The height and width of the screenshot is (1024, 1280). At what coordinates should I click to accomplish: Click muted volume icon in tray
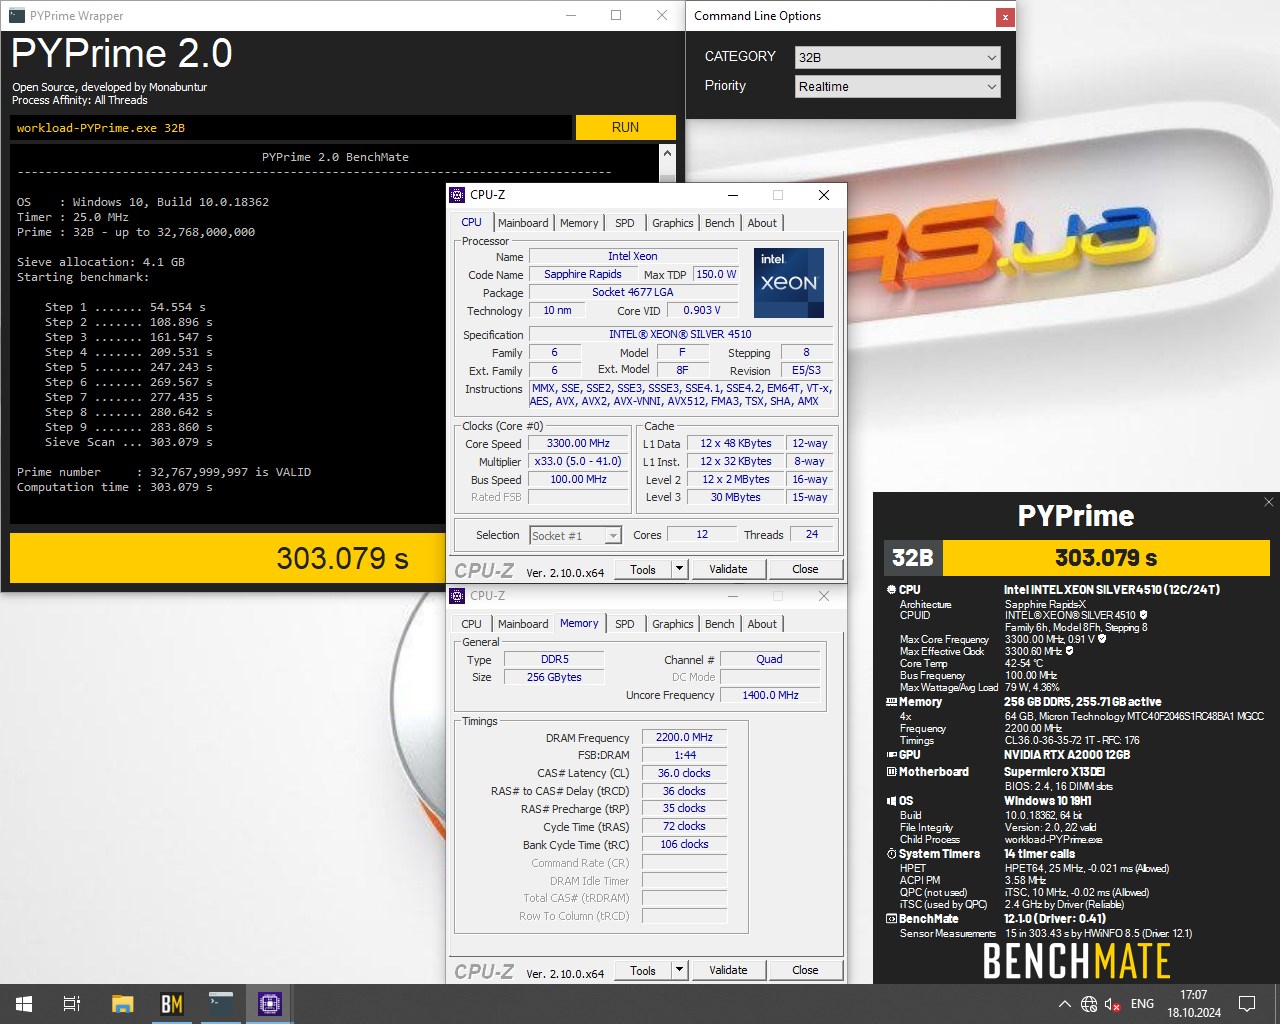pyautogui.click(x=1113, y=1004)
